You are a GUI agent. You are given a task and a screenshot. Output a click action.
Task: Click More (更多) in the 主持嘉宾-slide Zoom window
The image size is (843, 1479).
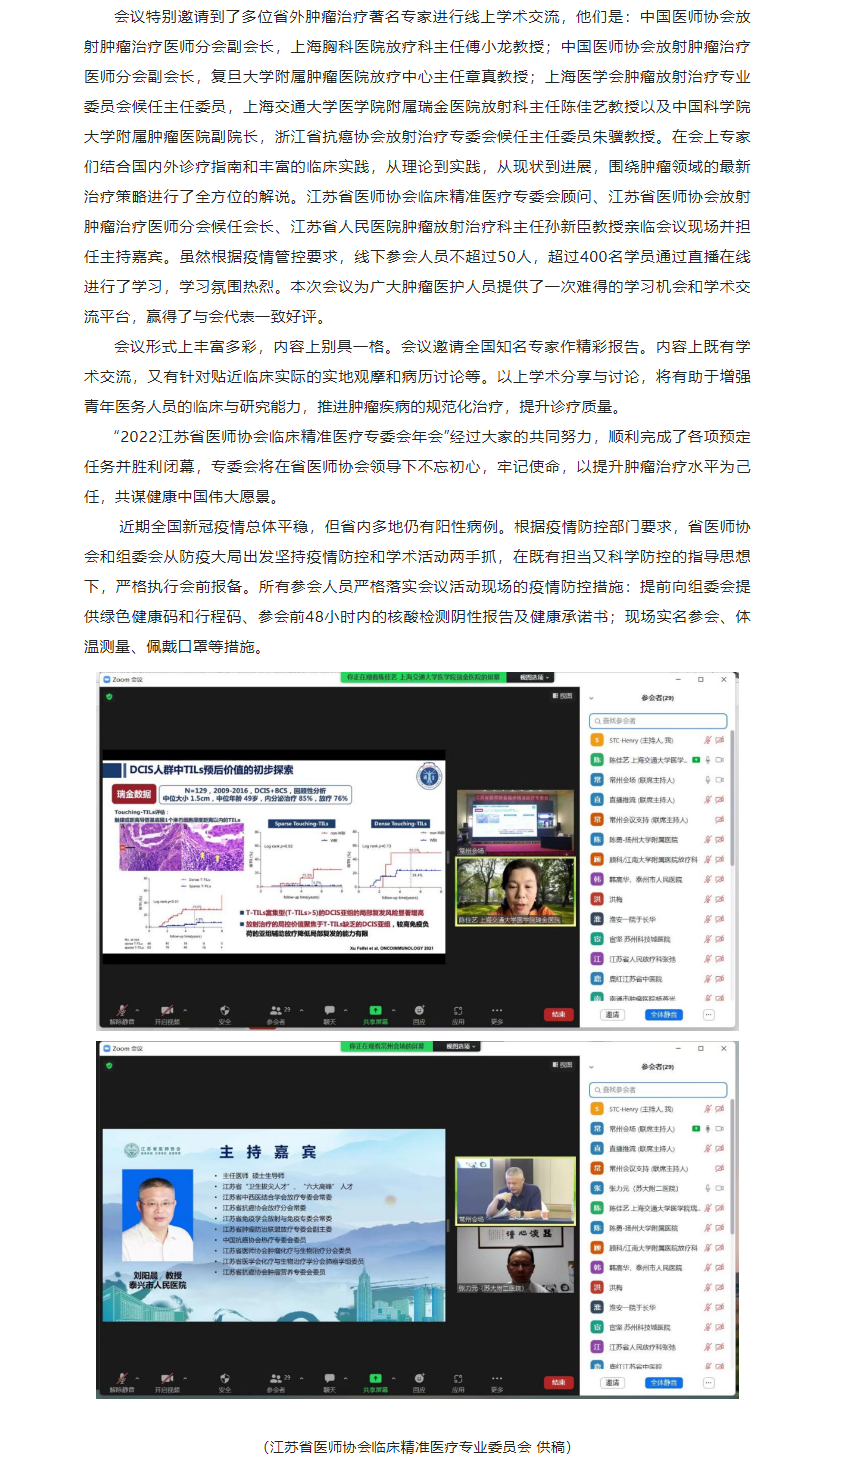coord(497,1379)
